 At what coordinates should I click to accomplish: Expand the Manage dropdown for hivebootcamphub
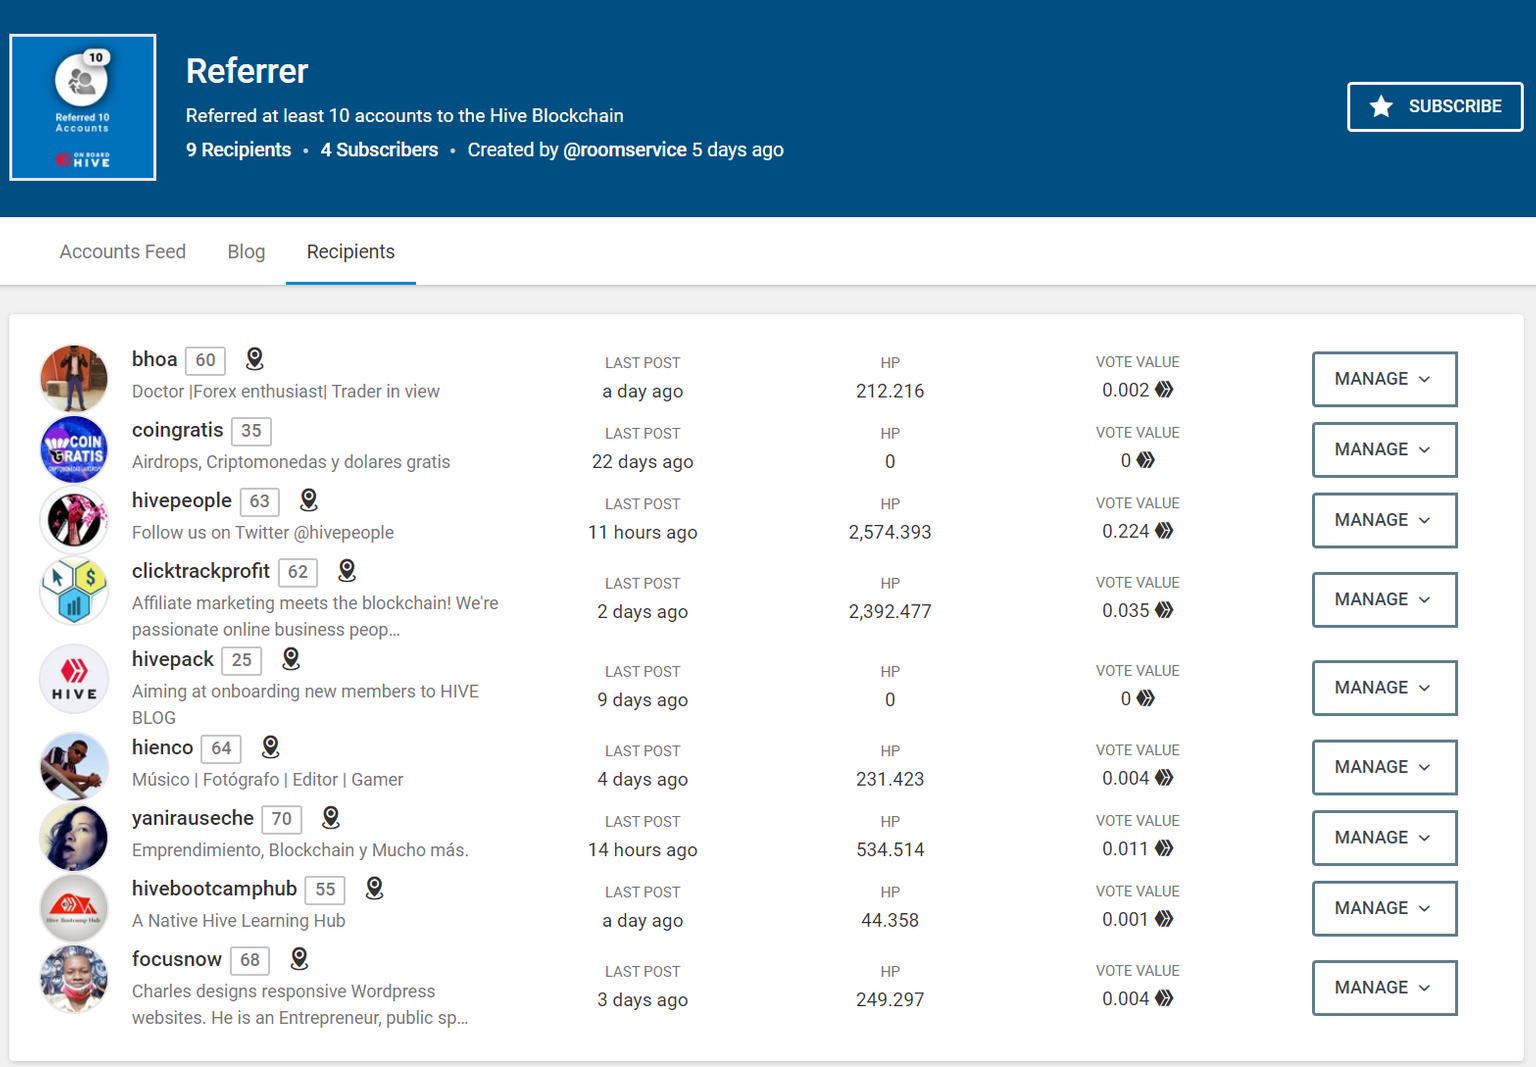tap(1384, 908)
